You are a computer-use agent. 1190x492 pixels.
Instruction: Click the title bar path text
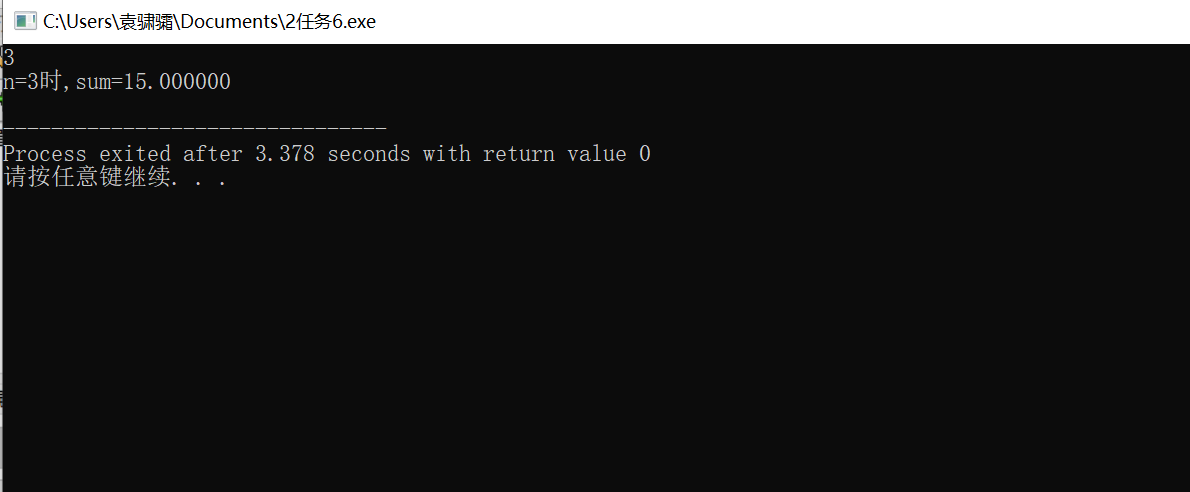click(209, 21)
